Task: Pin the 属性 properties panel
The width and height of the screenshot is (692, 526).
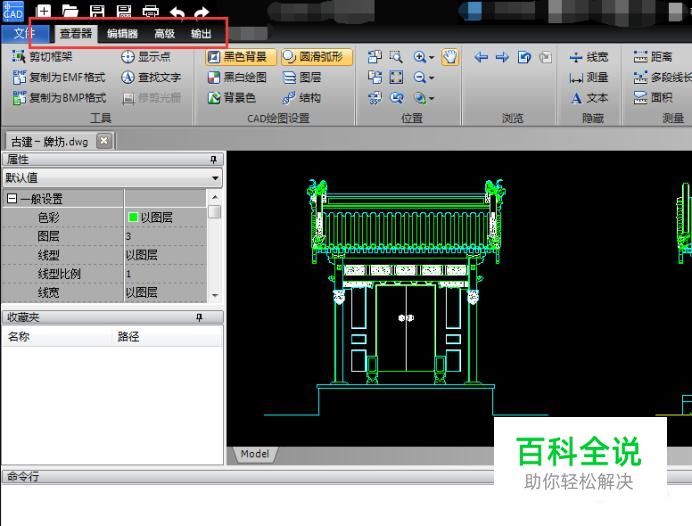Action: 214,159
